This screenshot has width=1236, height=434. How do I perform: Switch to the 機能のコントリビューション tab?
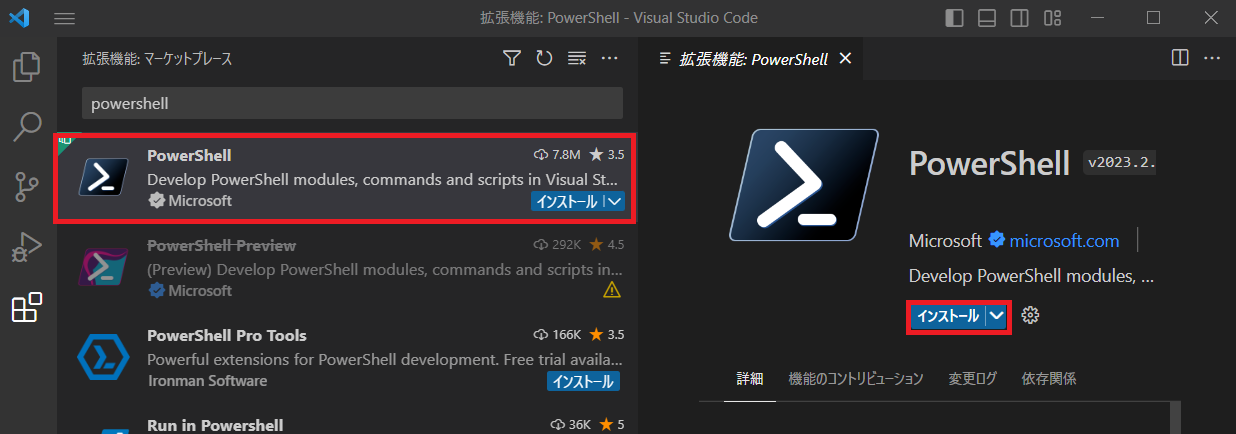coord(855,379)
